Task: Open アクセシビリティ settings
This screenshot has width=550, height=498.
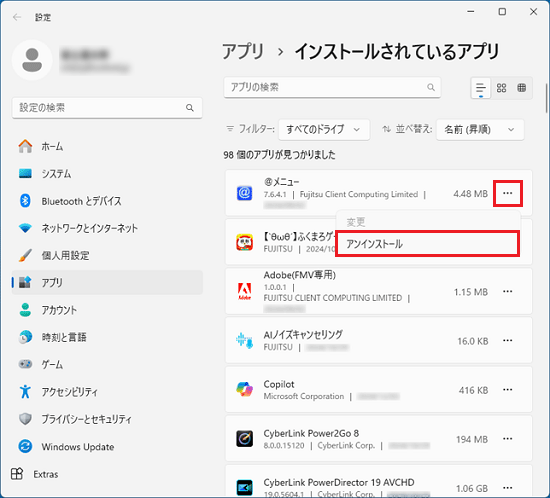Action: 107,392
